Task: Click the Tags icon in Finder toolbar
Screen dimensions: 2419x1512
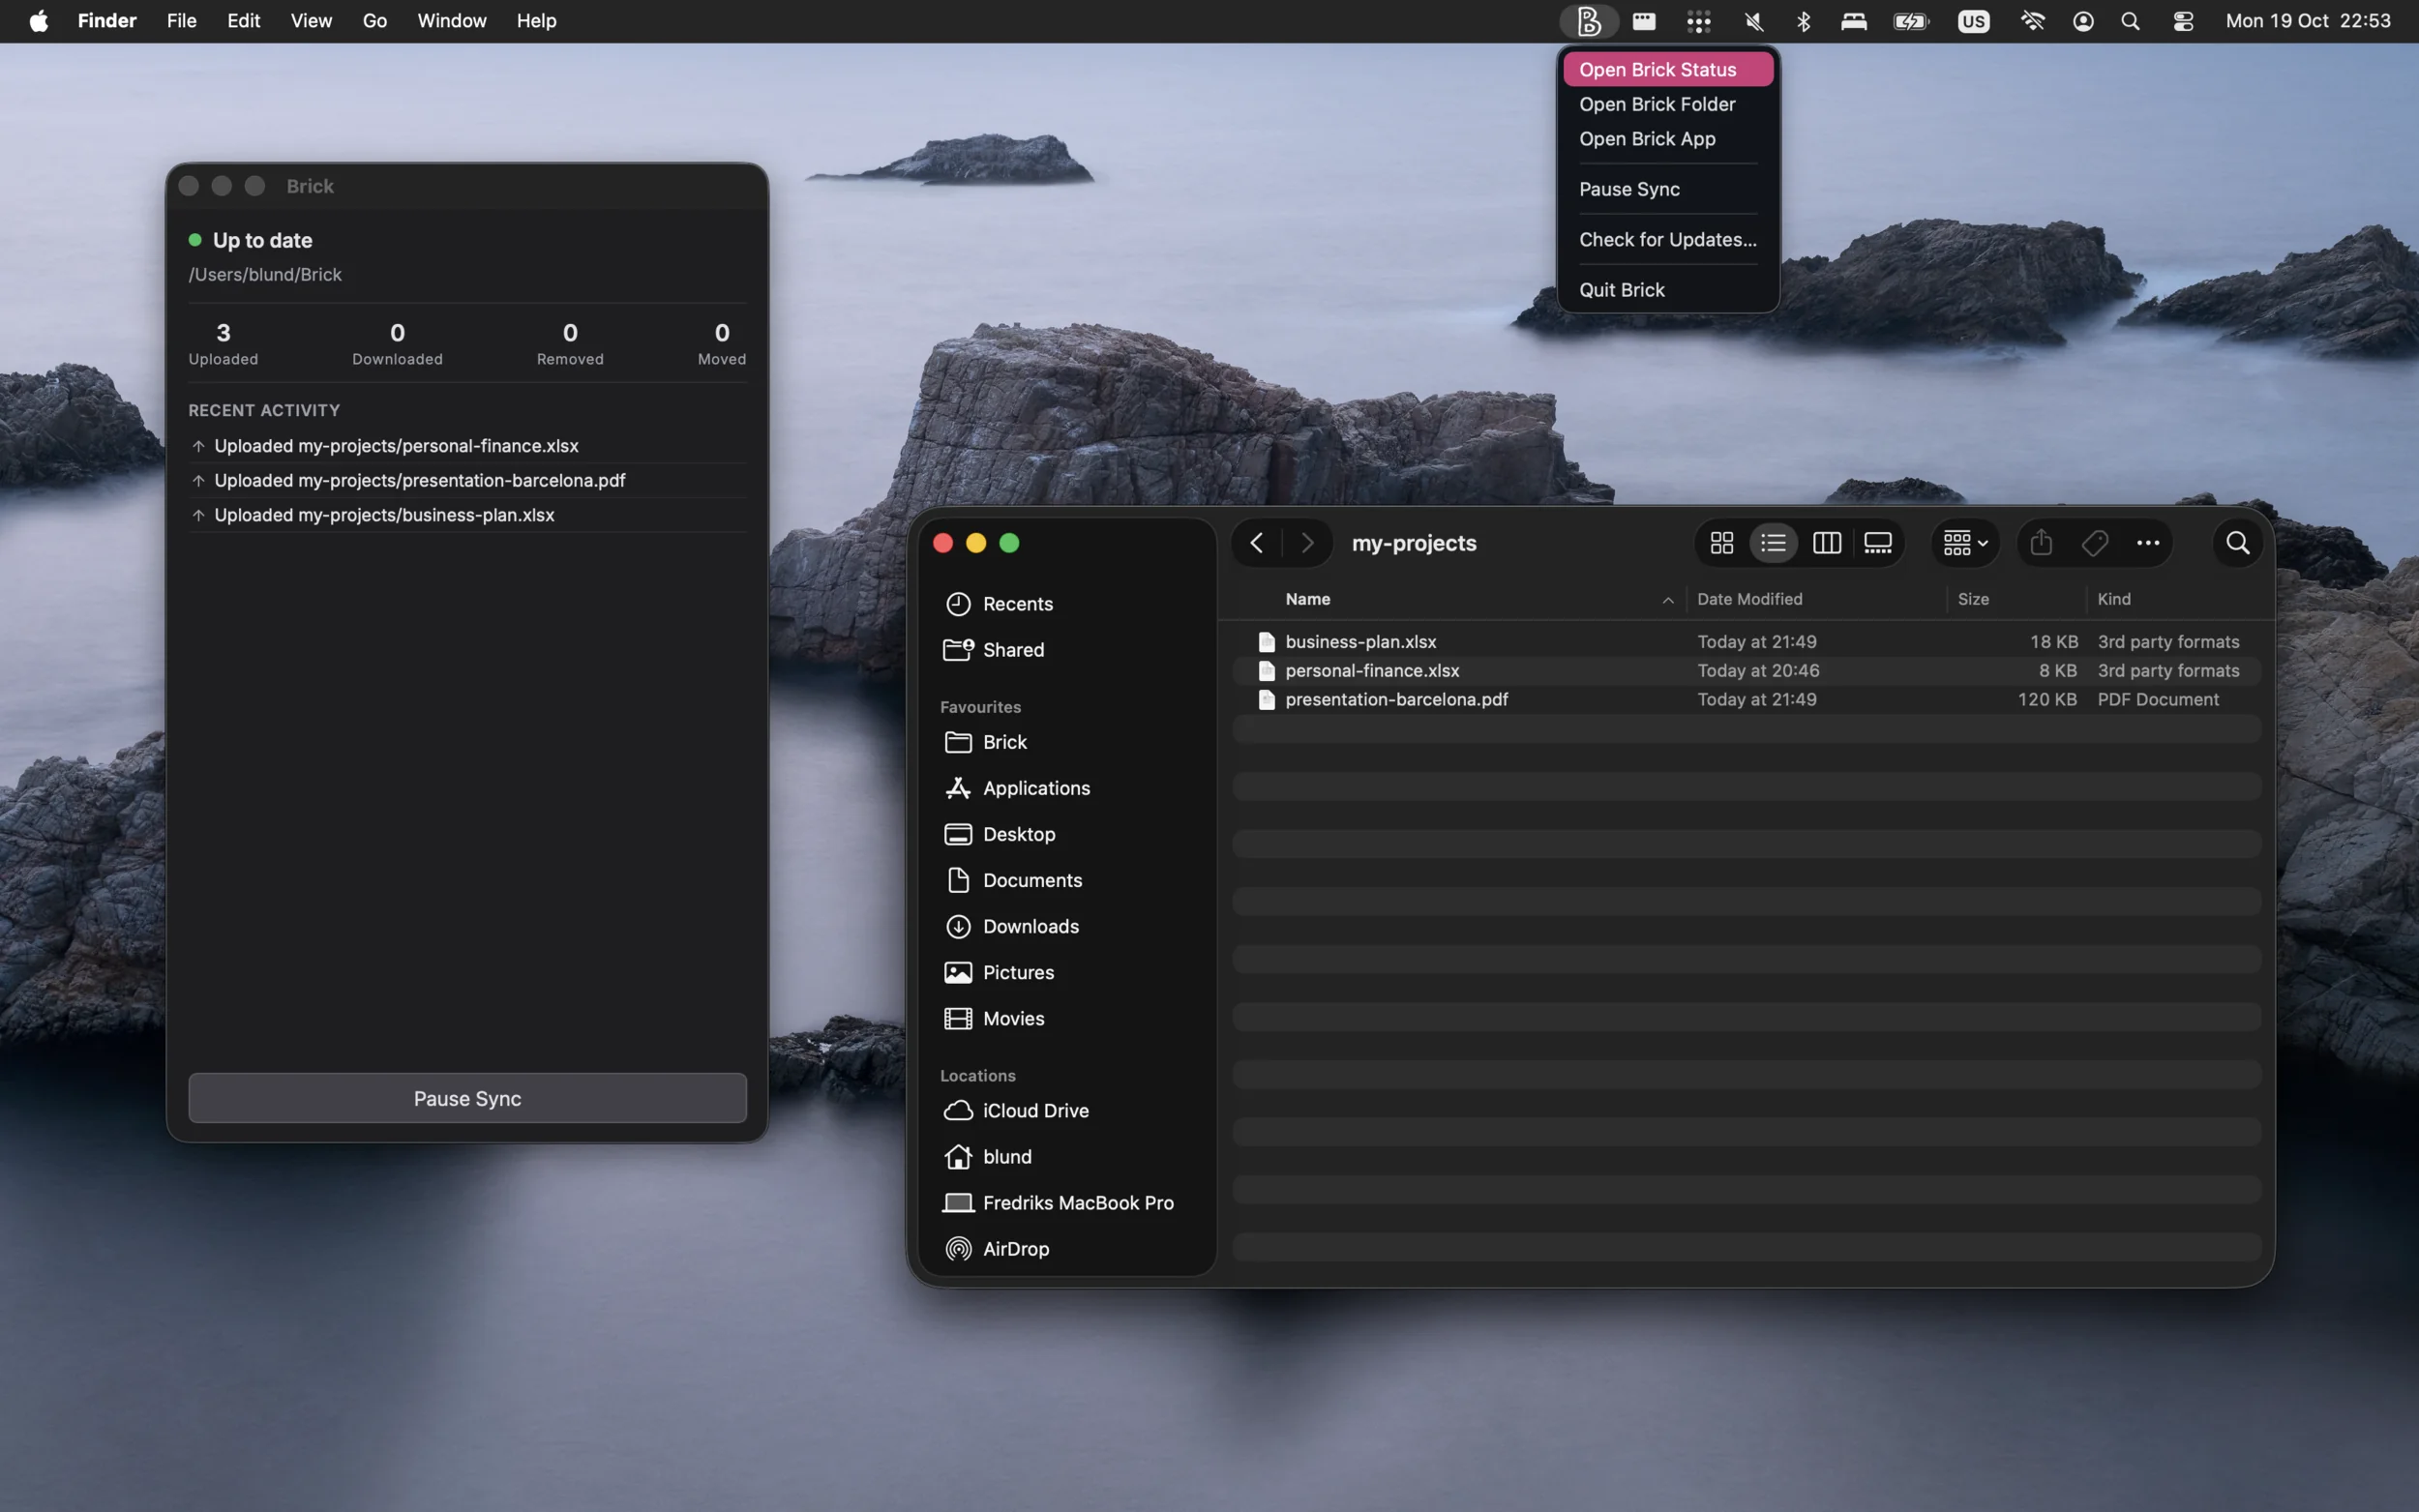Action: coord(2094,543)
